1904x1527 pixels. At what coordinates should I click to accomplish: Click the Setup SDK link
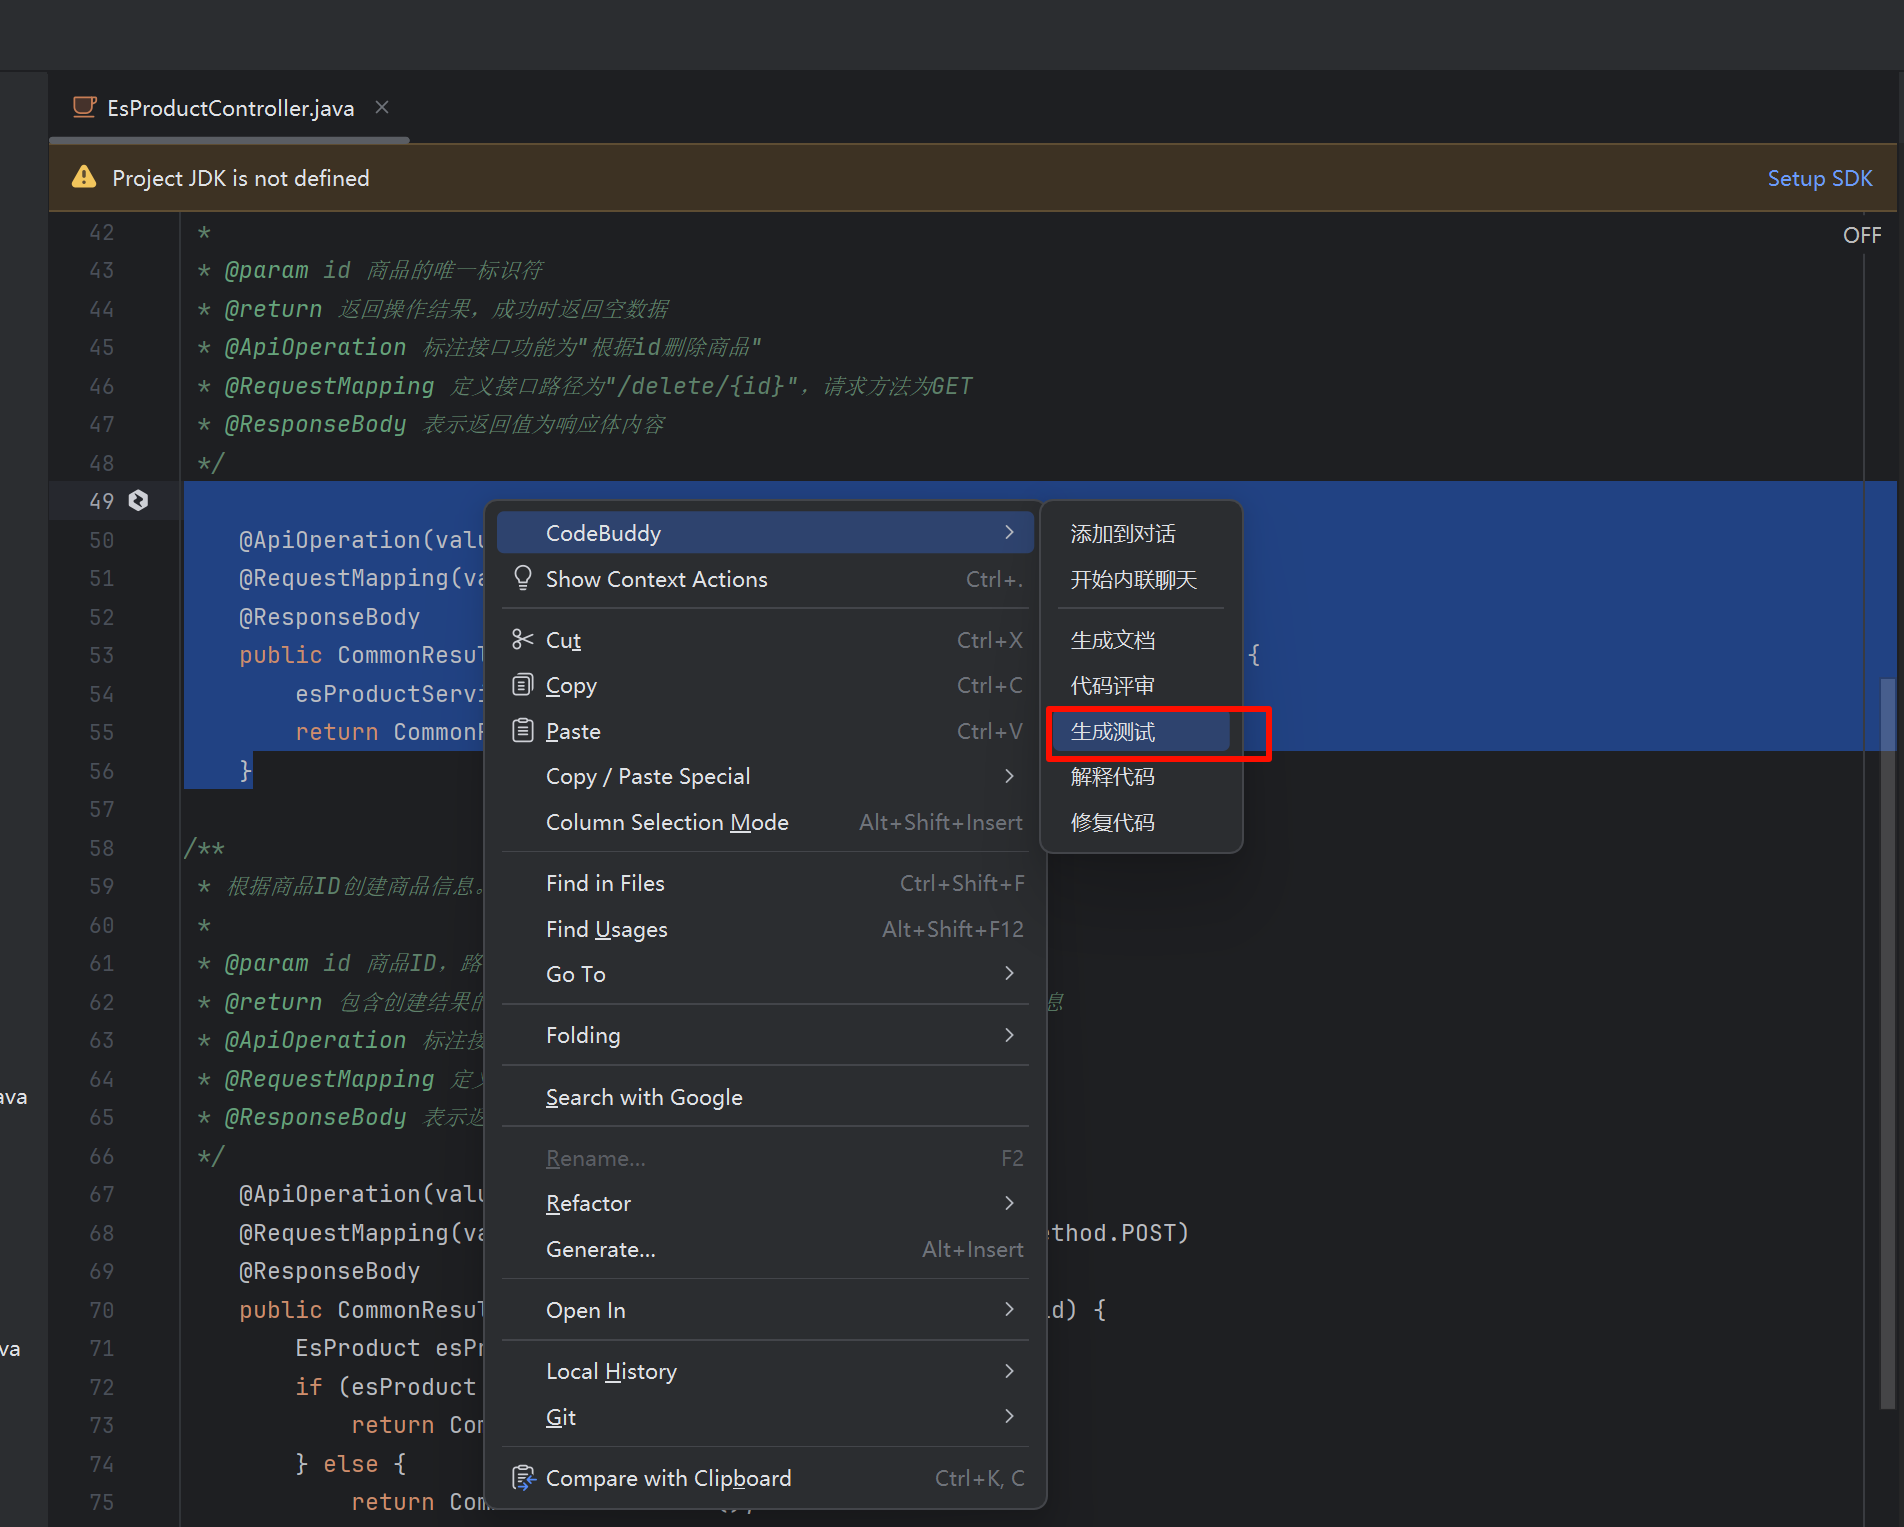(x=1819, y=178)
